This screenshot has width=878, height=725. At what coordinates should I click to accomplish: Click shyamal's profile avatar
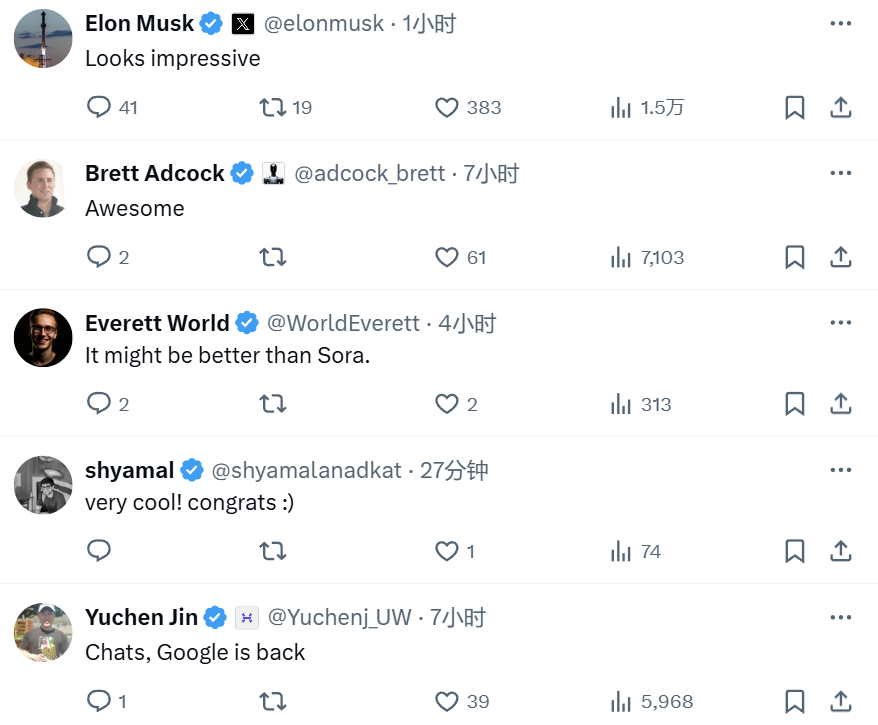(43, 485)
